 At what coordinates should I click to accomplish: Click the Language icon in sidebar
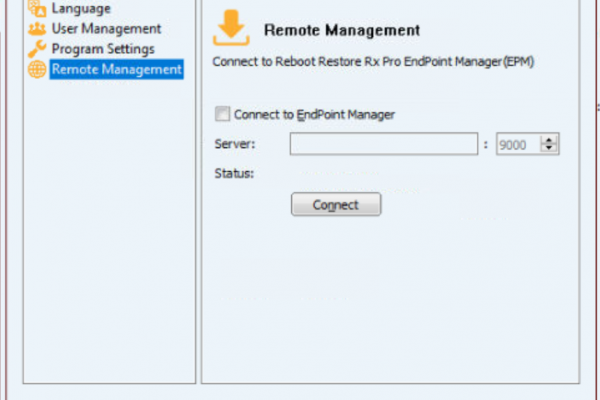[x=37, y=8]
